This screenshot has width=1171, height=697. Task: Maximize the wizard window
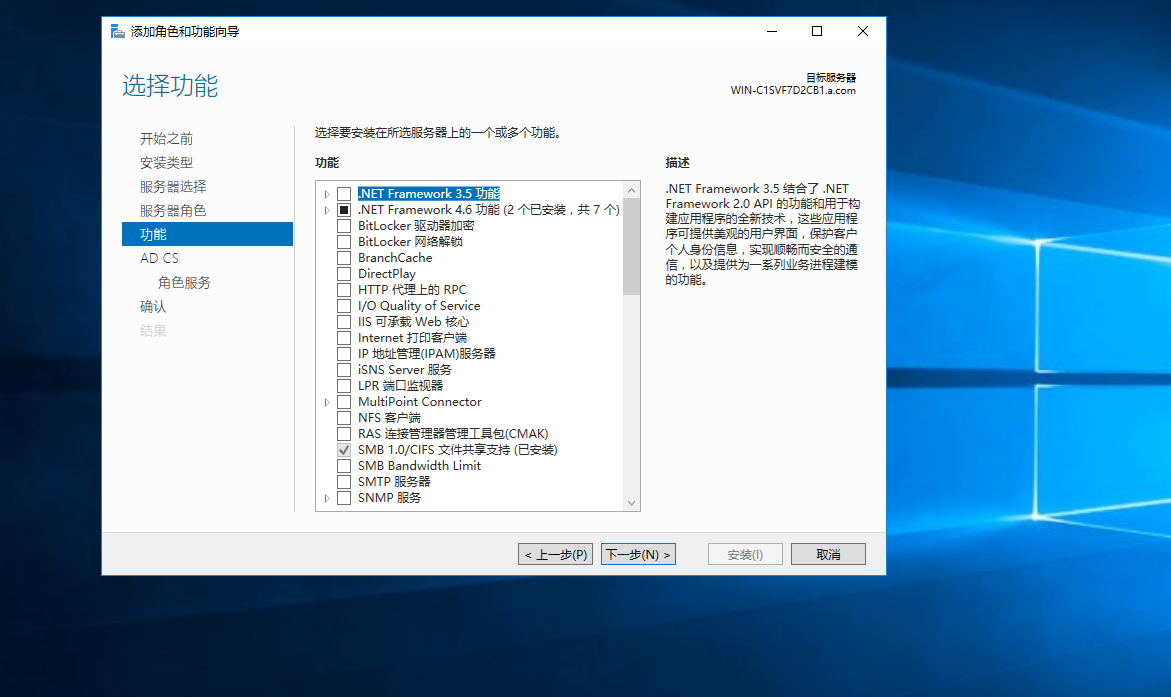click(816, 31)
